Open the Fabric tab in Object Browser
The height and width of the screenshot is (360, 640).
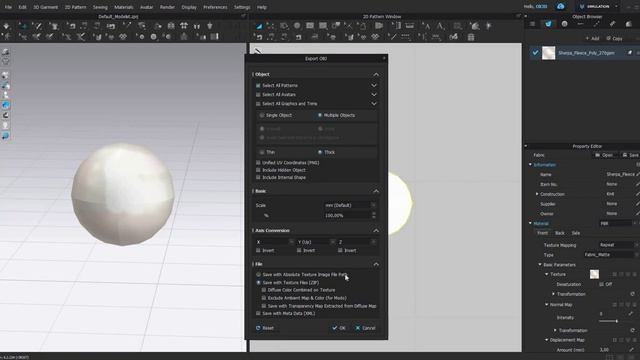pyautogui.click(x=548, y=24)
